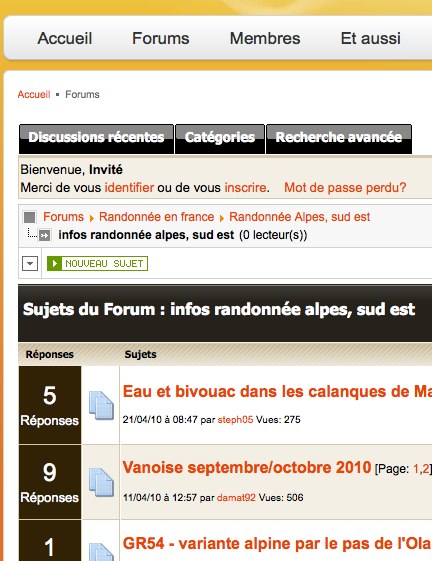Open the GR54 variante alpine topic
Viewport: 432px width, 561px height.
coord(277,544)
